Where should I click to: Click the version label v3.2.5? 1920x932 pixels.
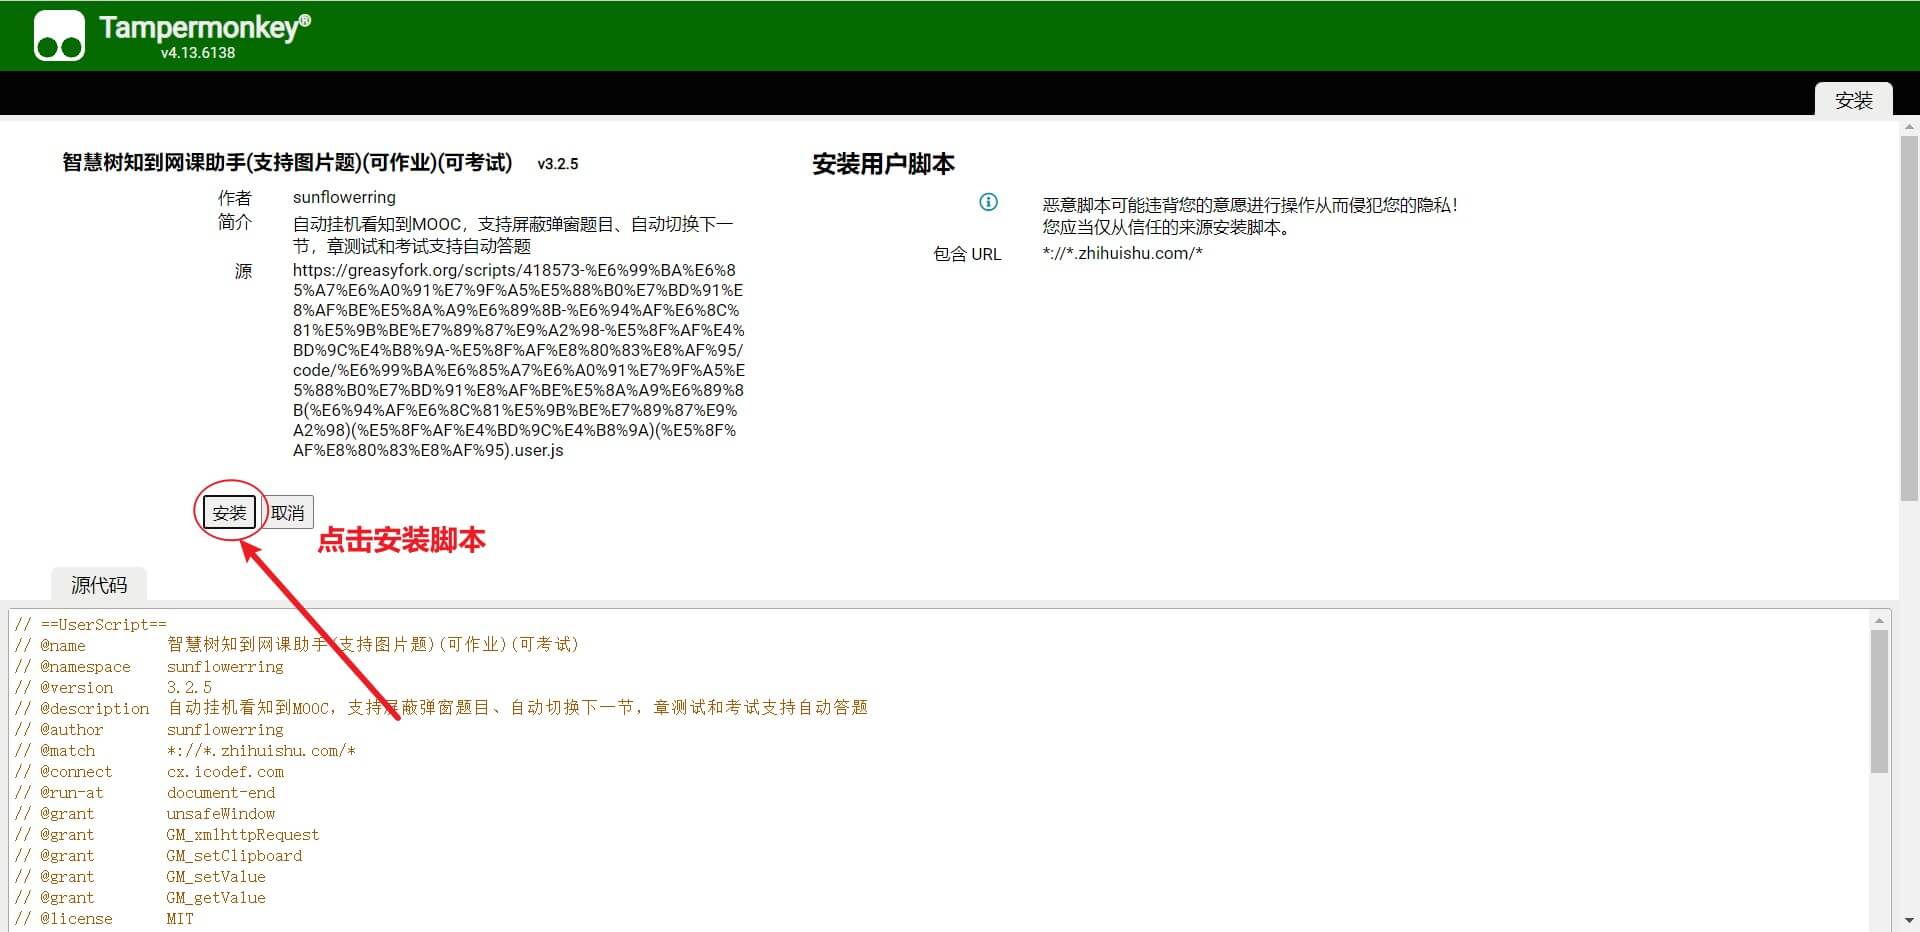click(558, 164)
